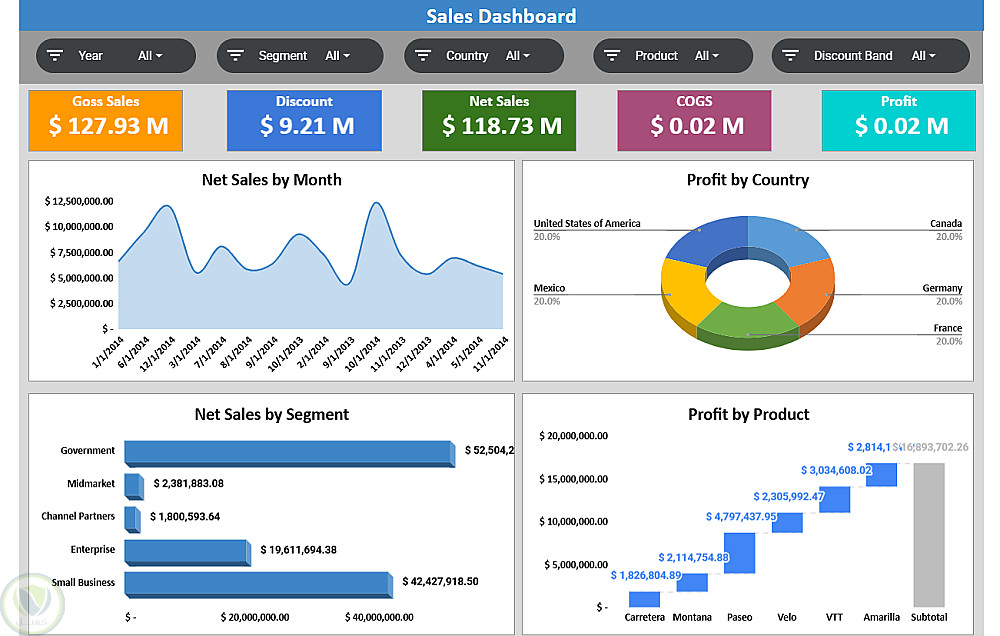Viewport: 1000px width, 636px height.
Task: Click the teal Profit KPI card
Action: pos(899,121)
